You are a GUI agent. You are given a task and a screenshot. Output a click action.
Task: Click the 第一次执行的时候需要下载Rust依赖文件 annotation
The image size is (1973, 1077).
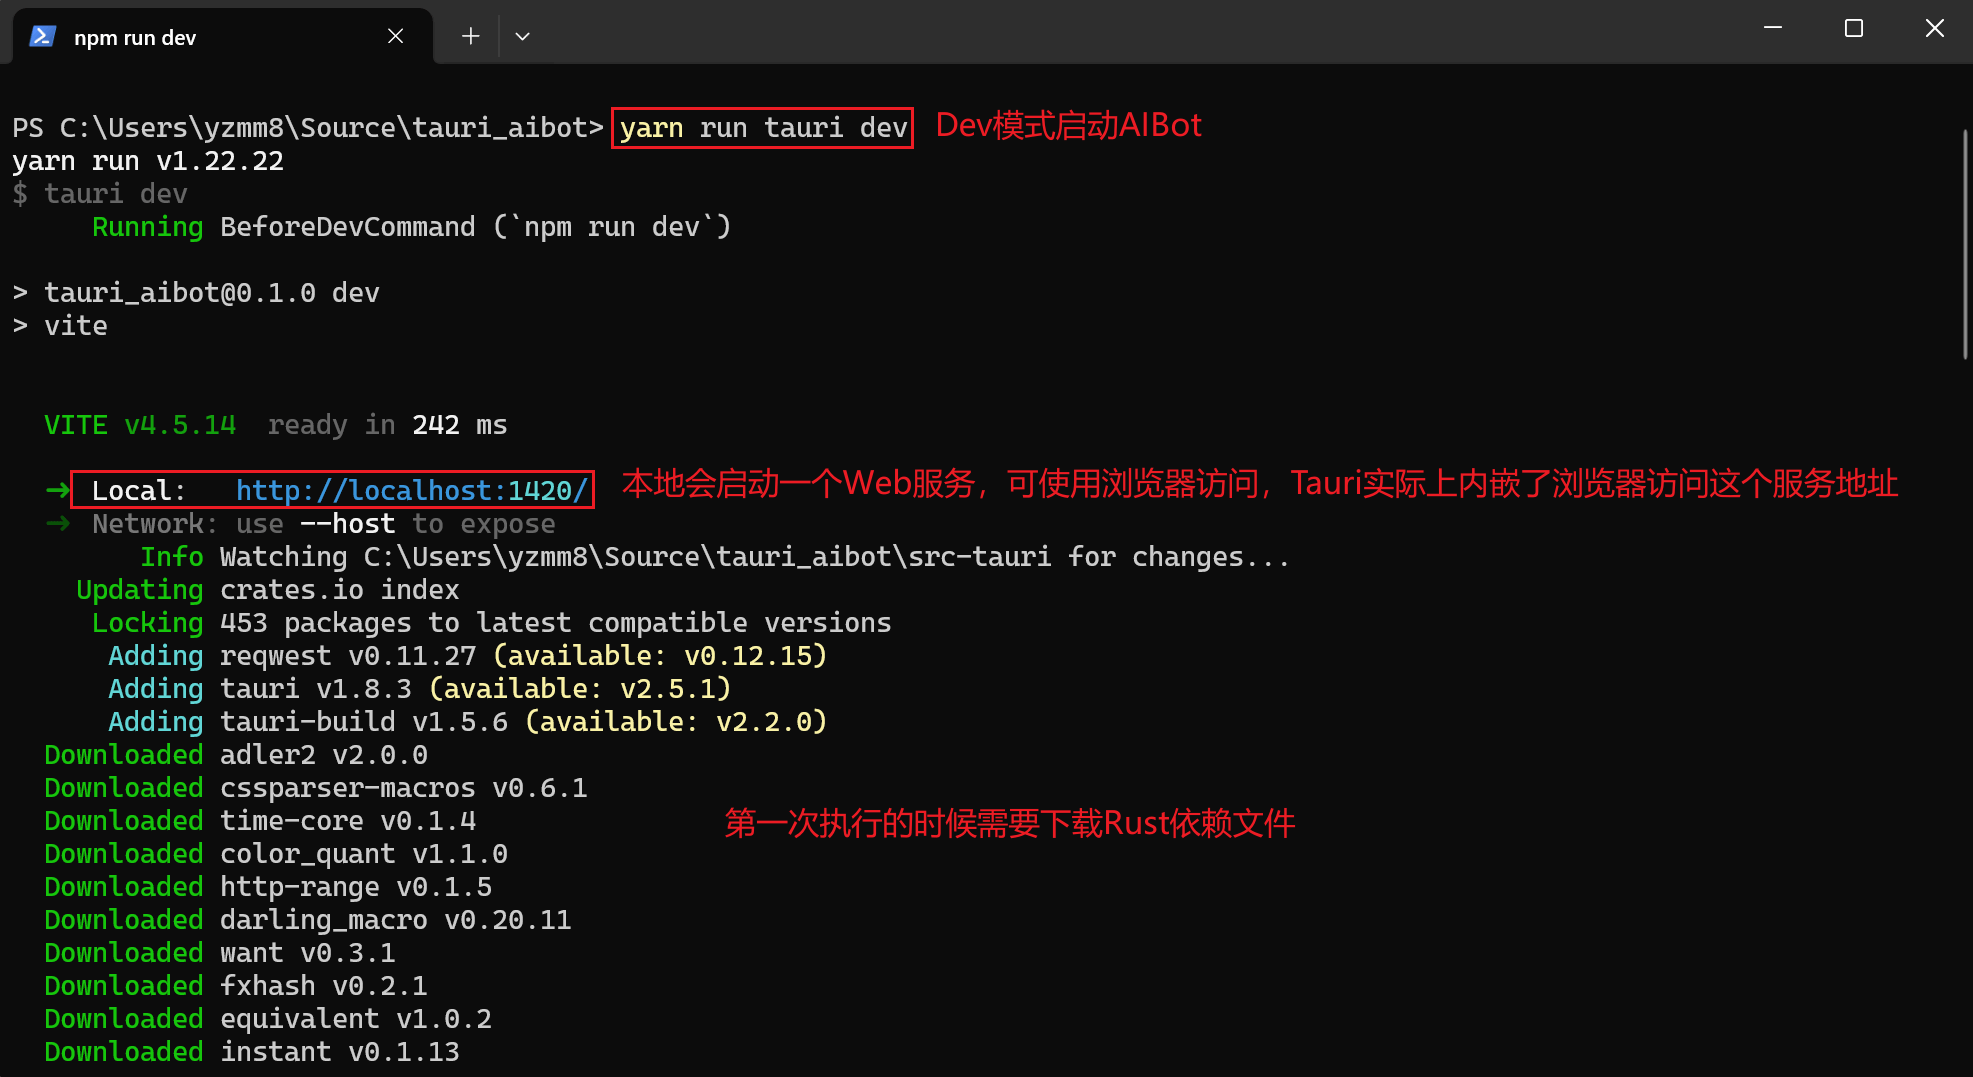[x=1010, y=823]
